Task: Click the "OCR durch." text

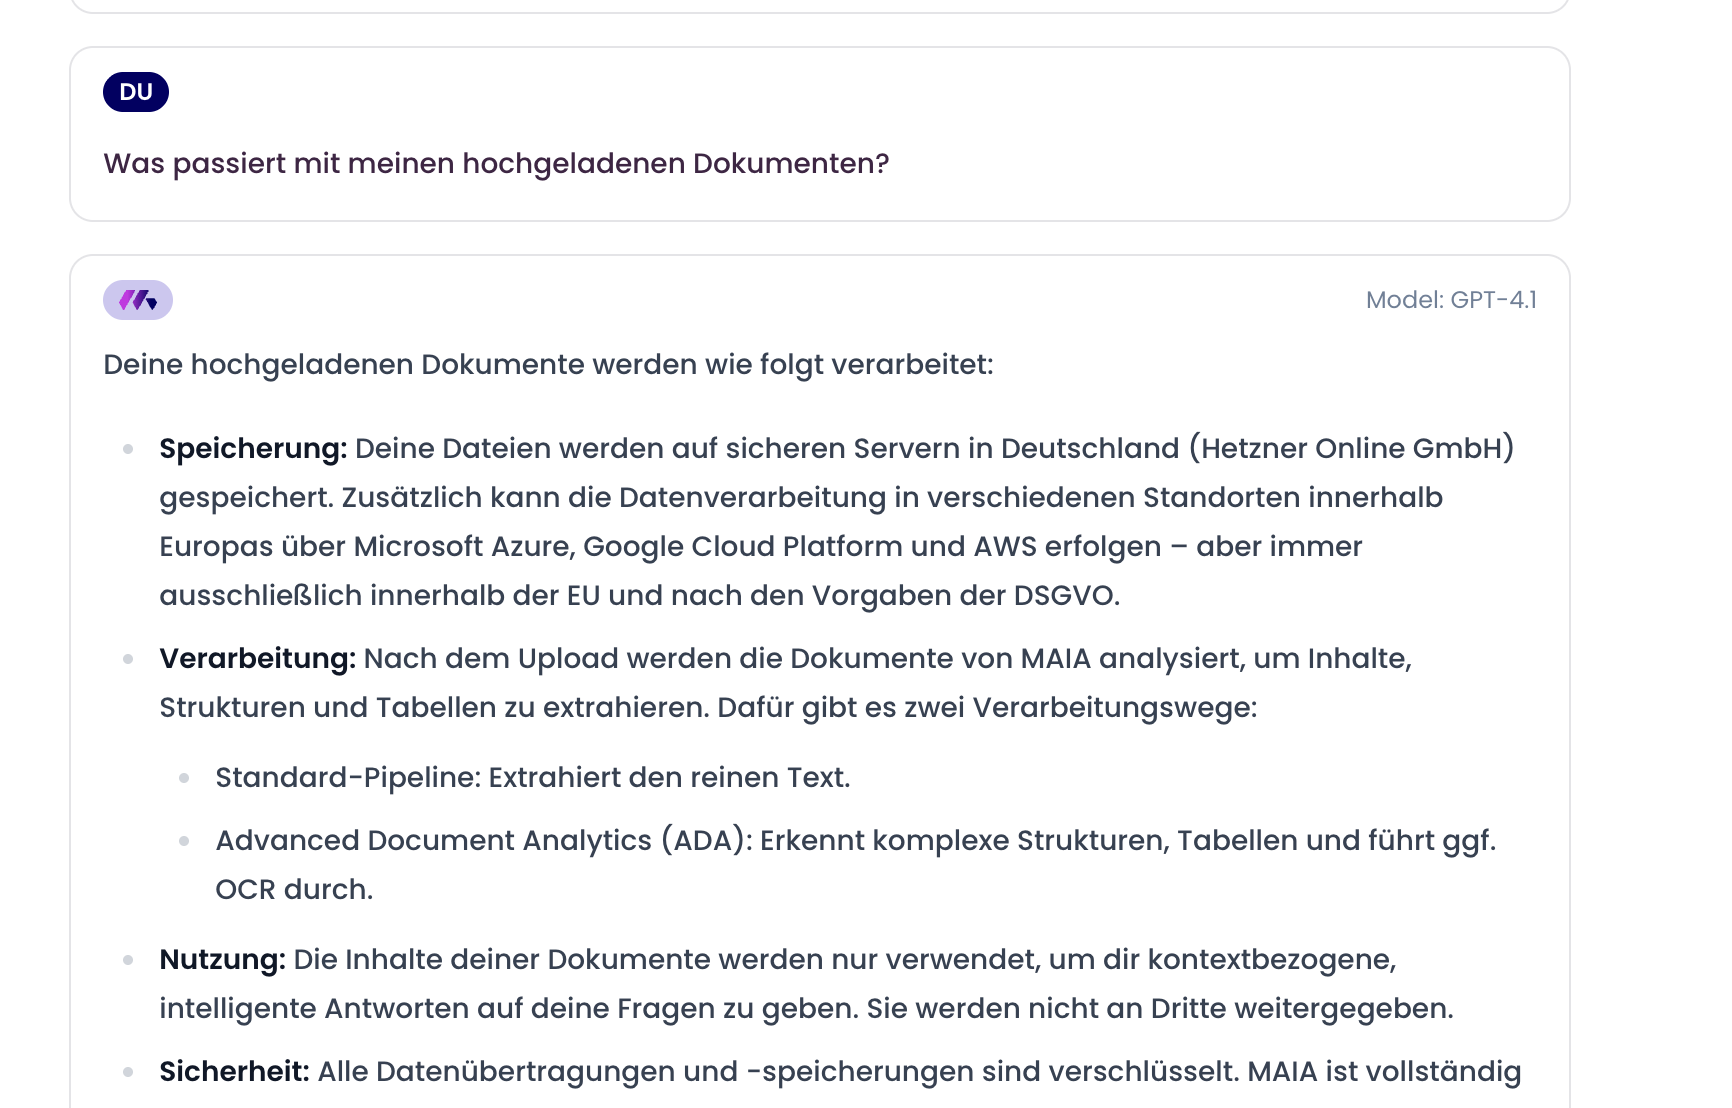Action: pyautogui.click(x=294, y=890)
